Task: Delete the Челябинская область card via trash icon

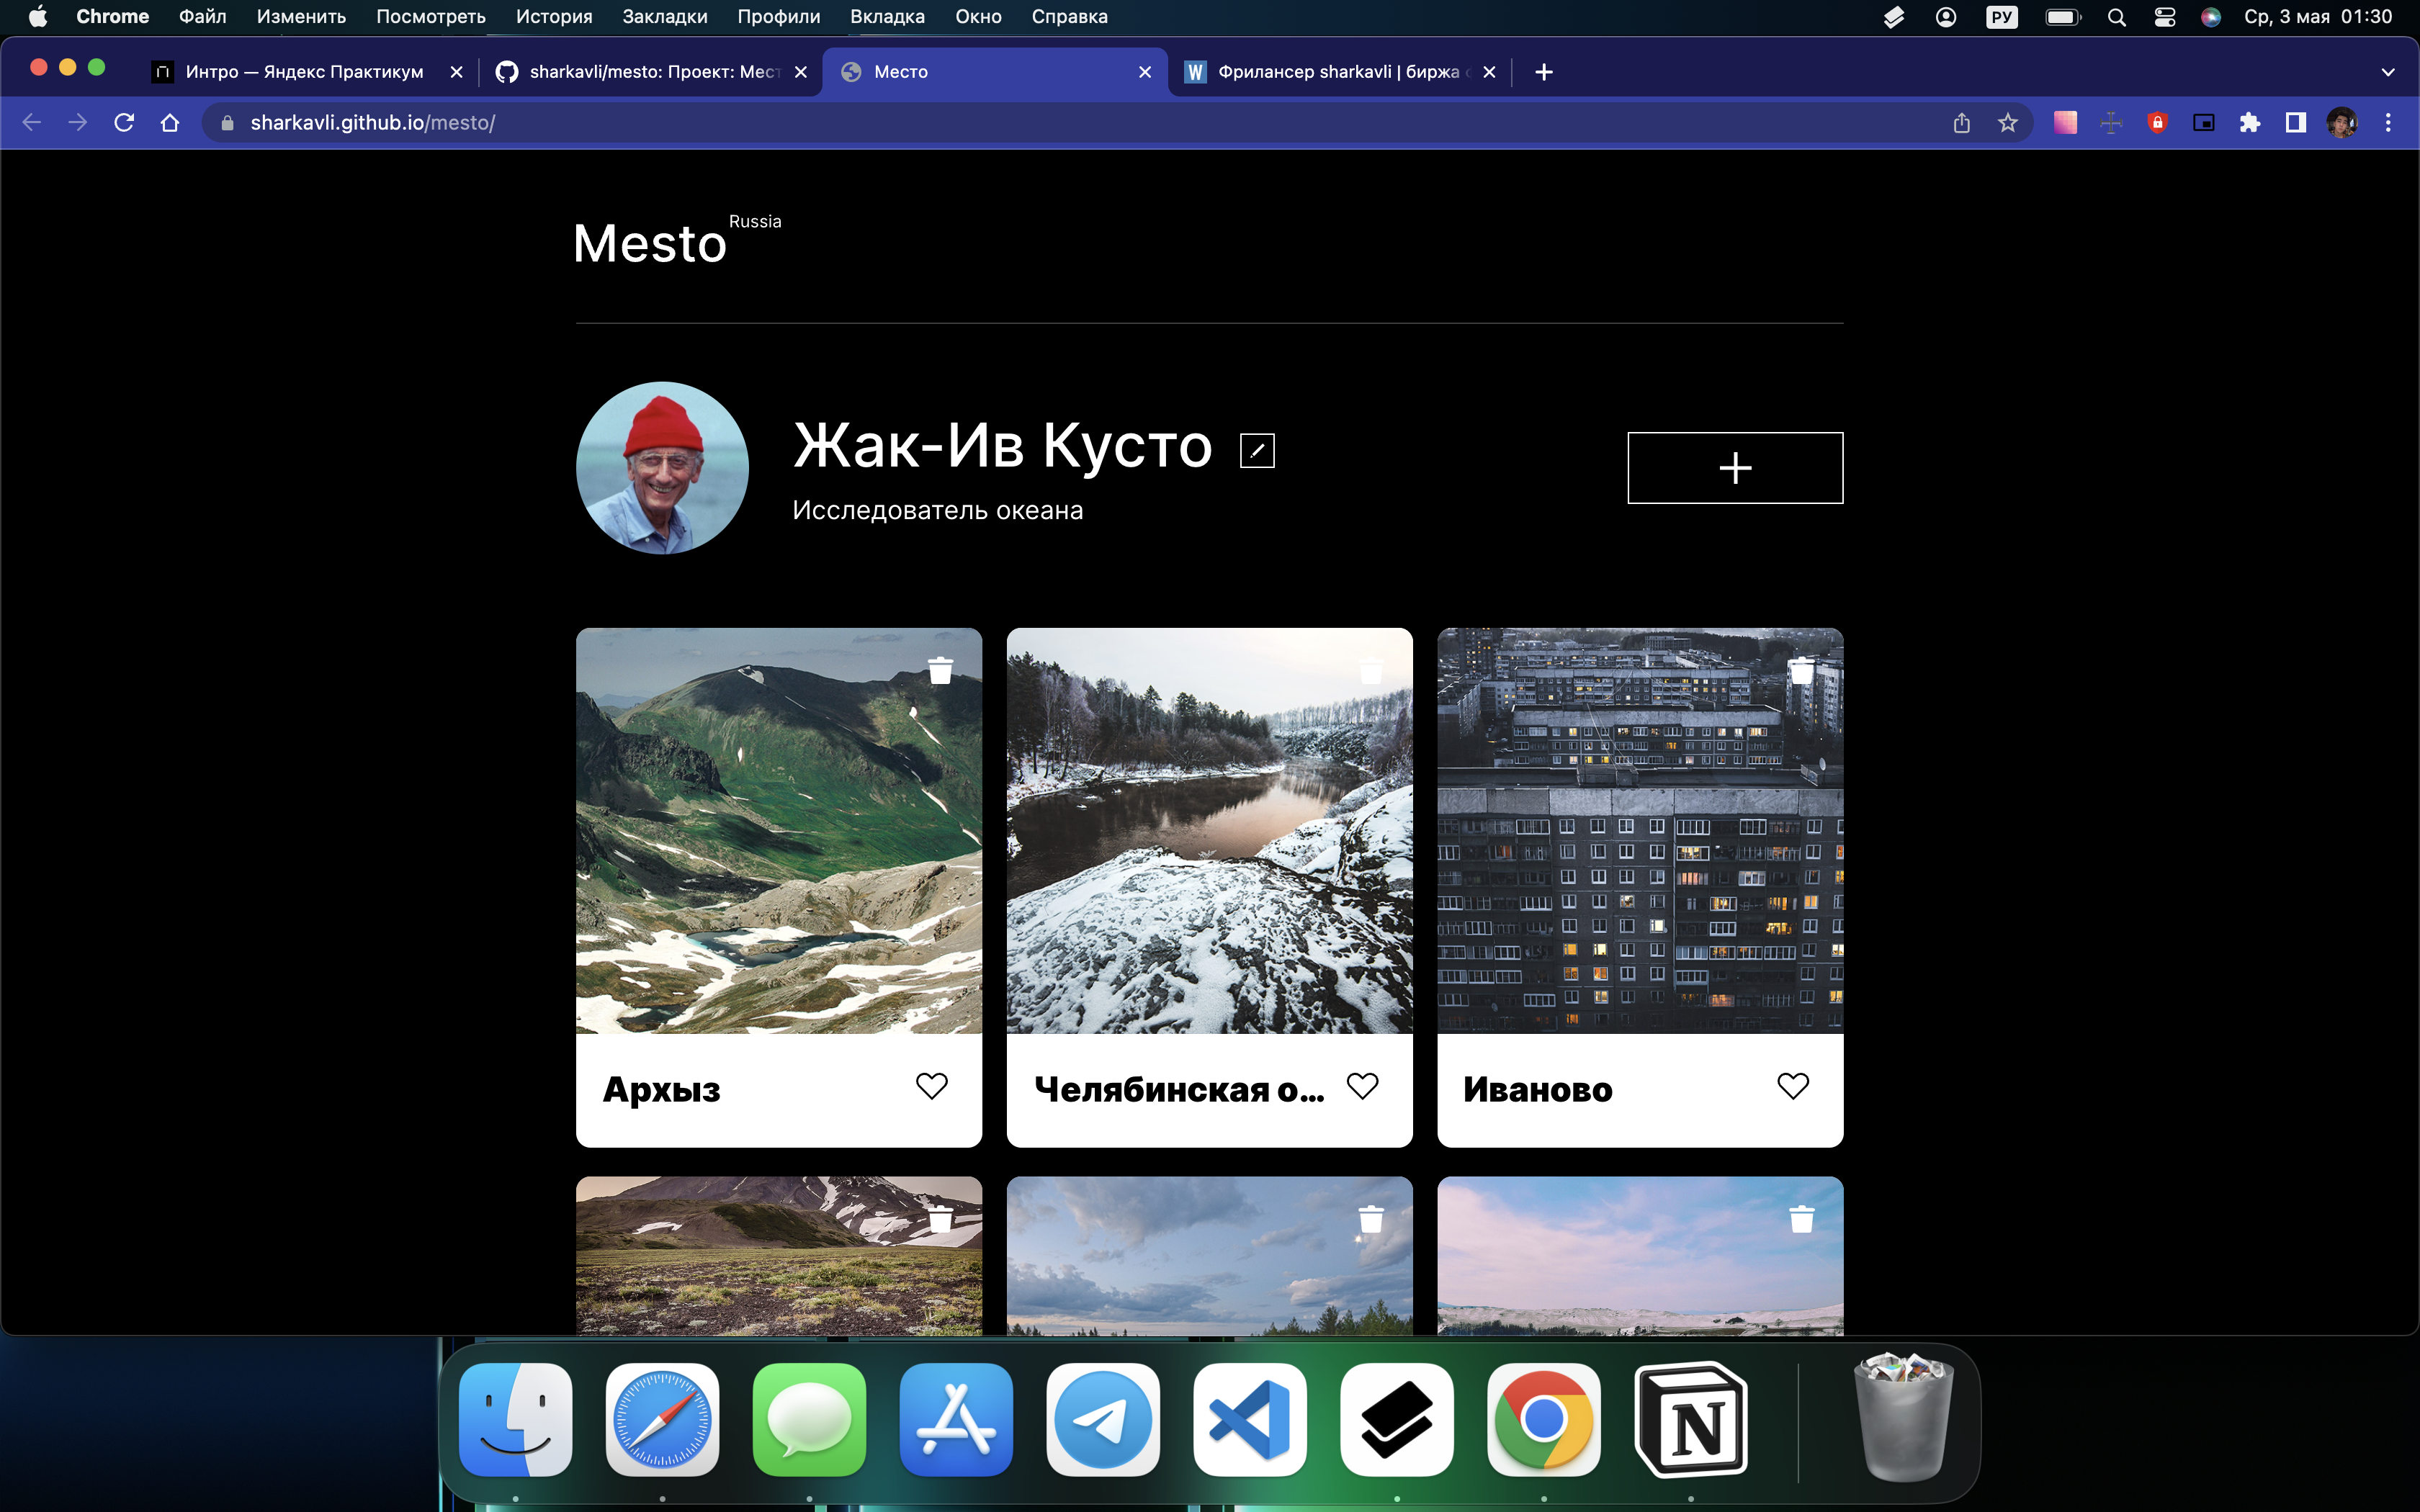Action: click(x=1371, y=670)
